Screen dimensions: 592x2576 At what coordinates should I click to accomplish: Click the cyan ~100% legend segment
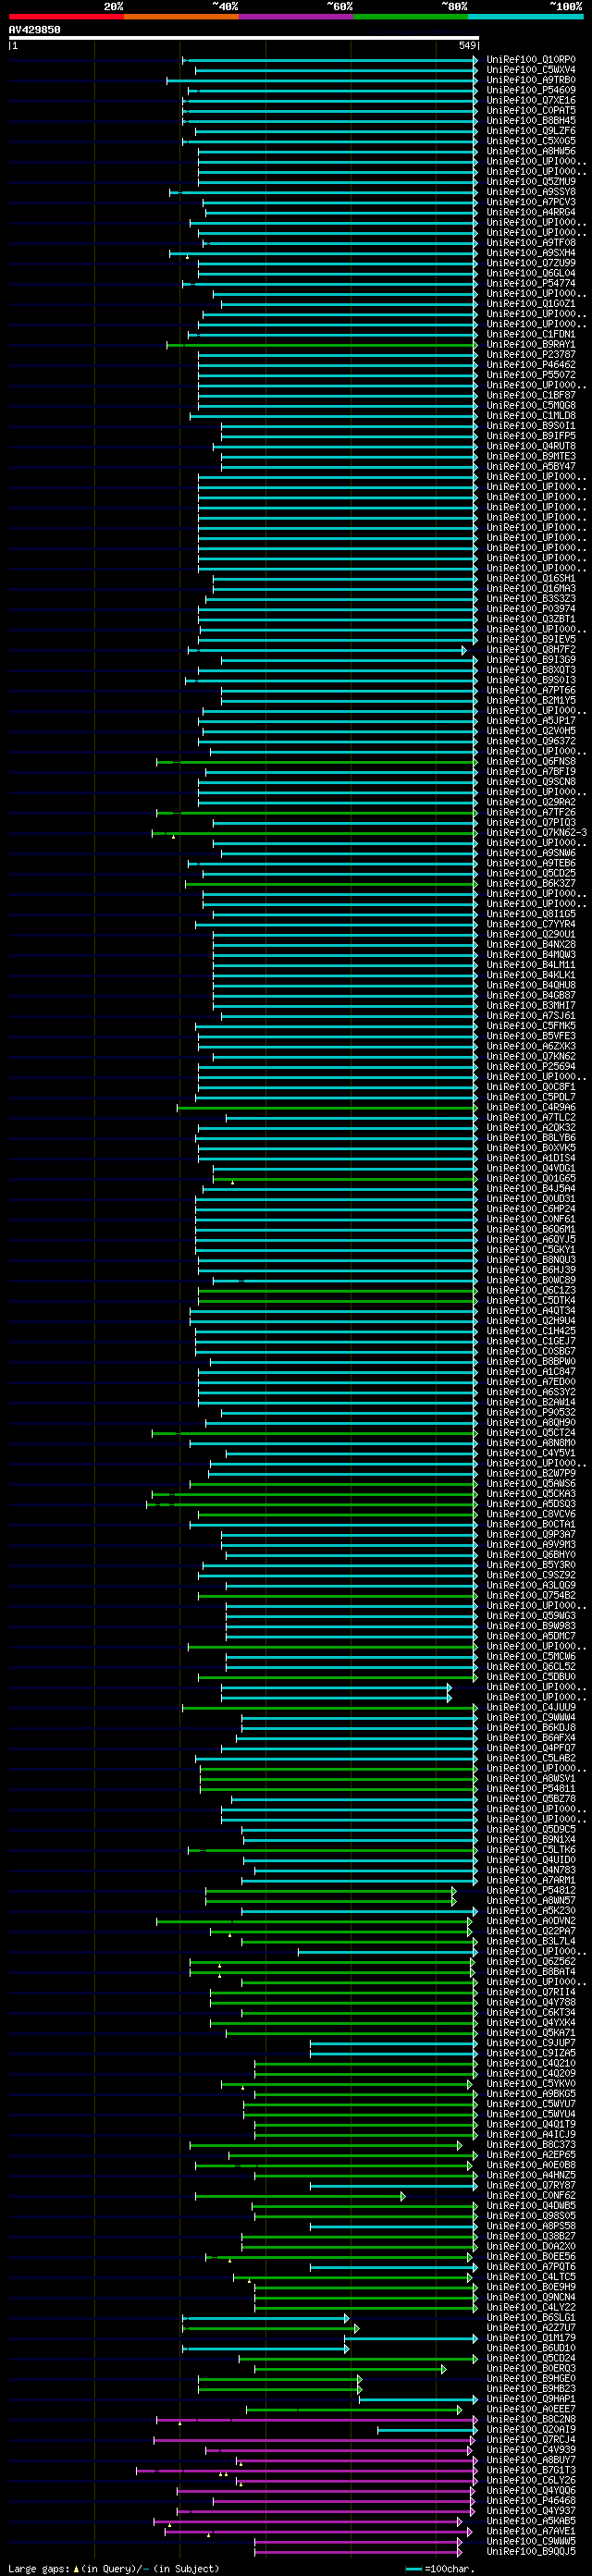pyautogui.click(x=526, y=16)
